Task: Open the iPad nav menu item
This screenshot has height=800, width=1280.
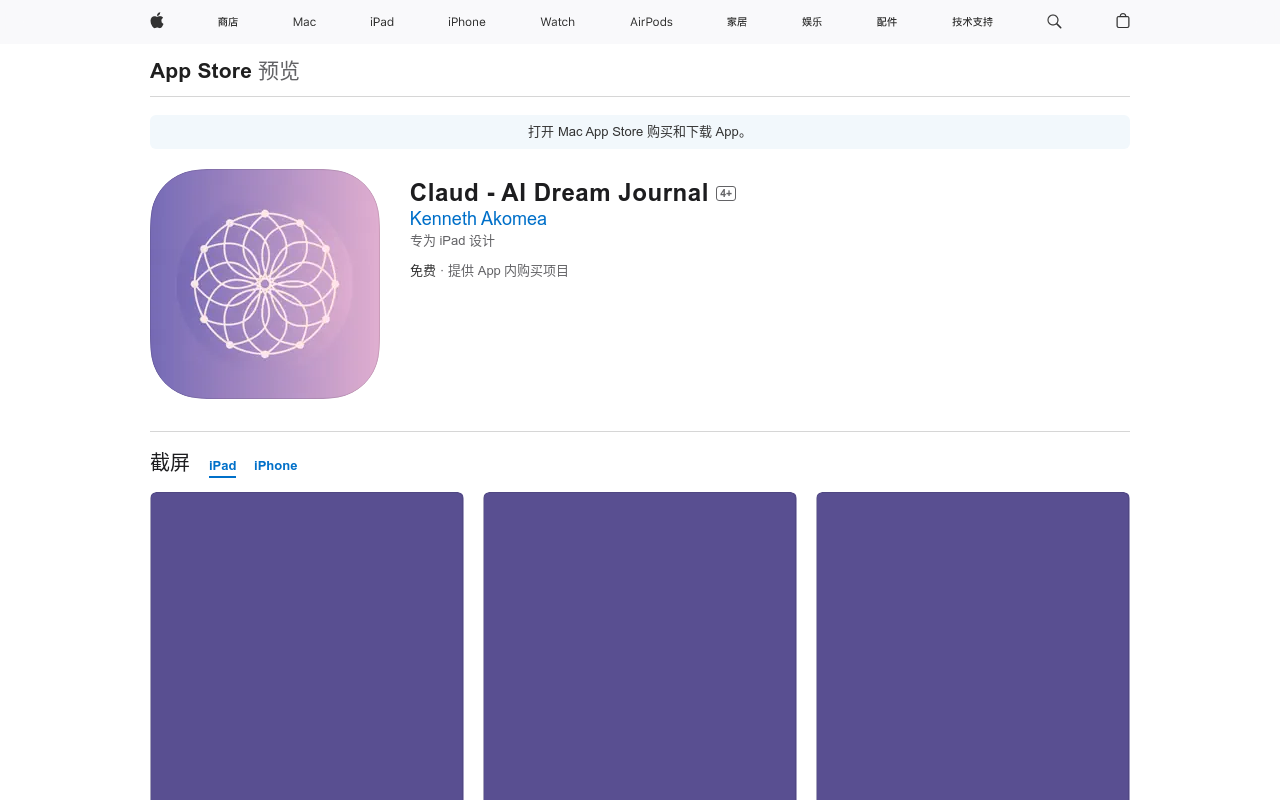Action: tap(382, 22)
